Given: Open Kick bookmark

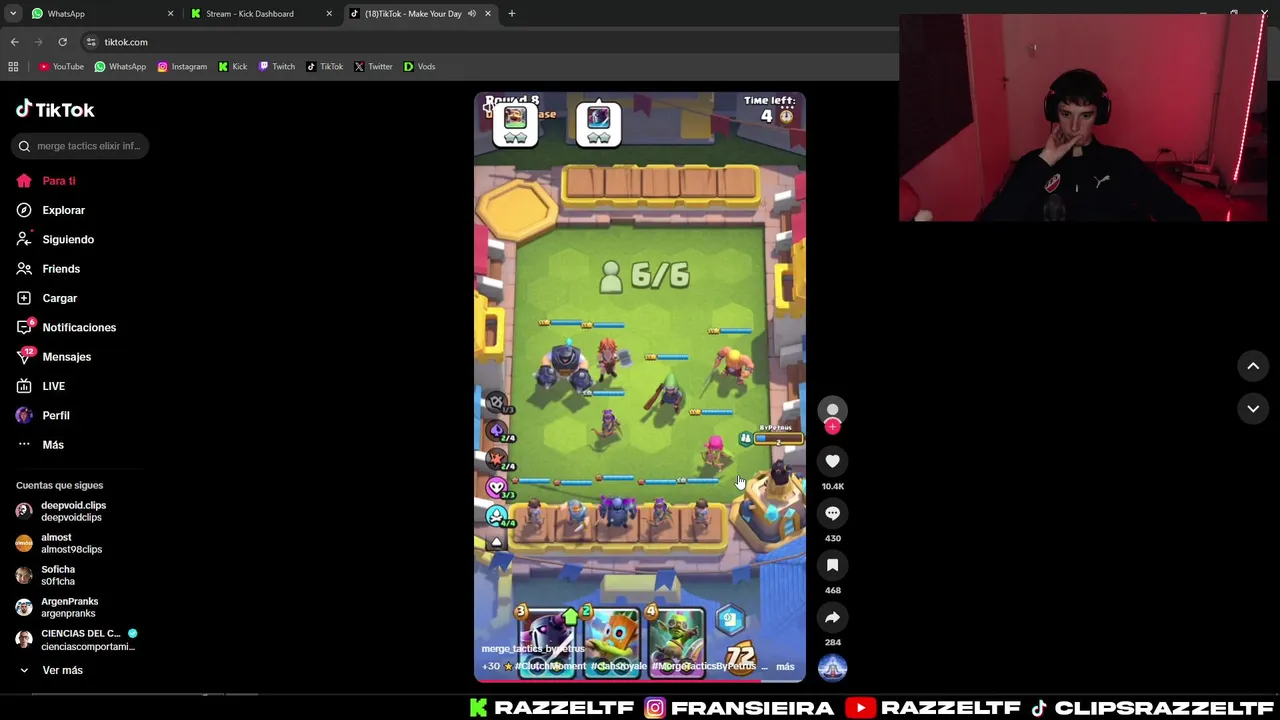Looking at the screenshot, I should coord(233,66).
